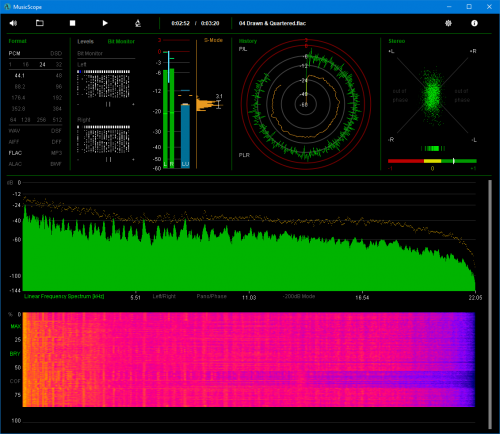Click the stereo correlation meter marker
Image resolution: width=500 pixels, height=434 pixels.
pos(454,161)
